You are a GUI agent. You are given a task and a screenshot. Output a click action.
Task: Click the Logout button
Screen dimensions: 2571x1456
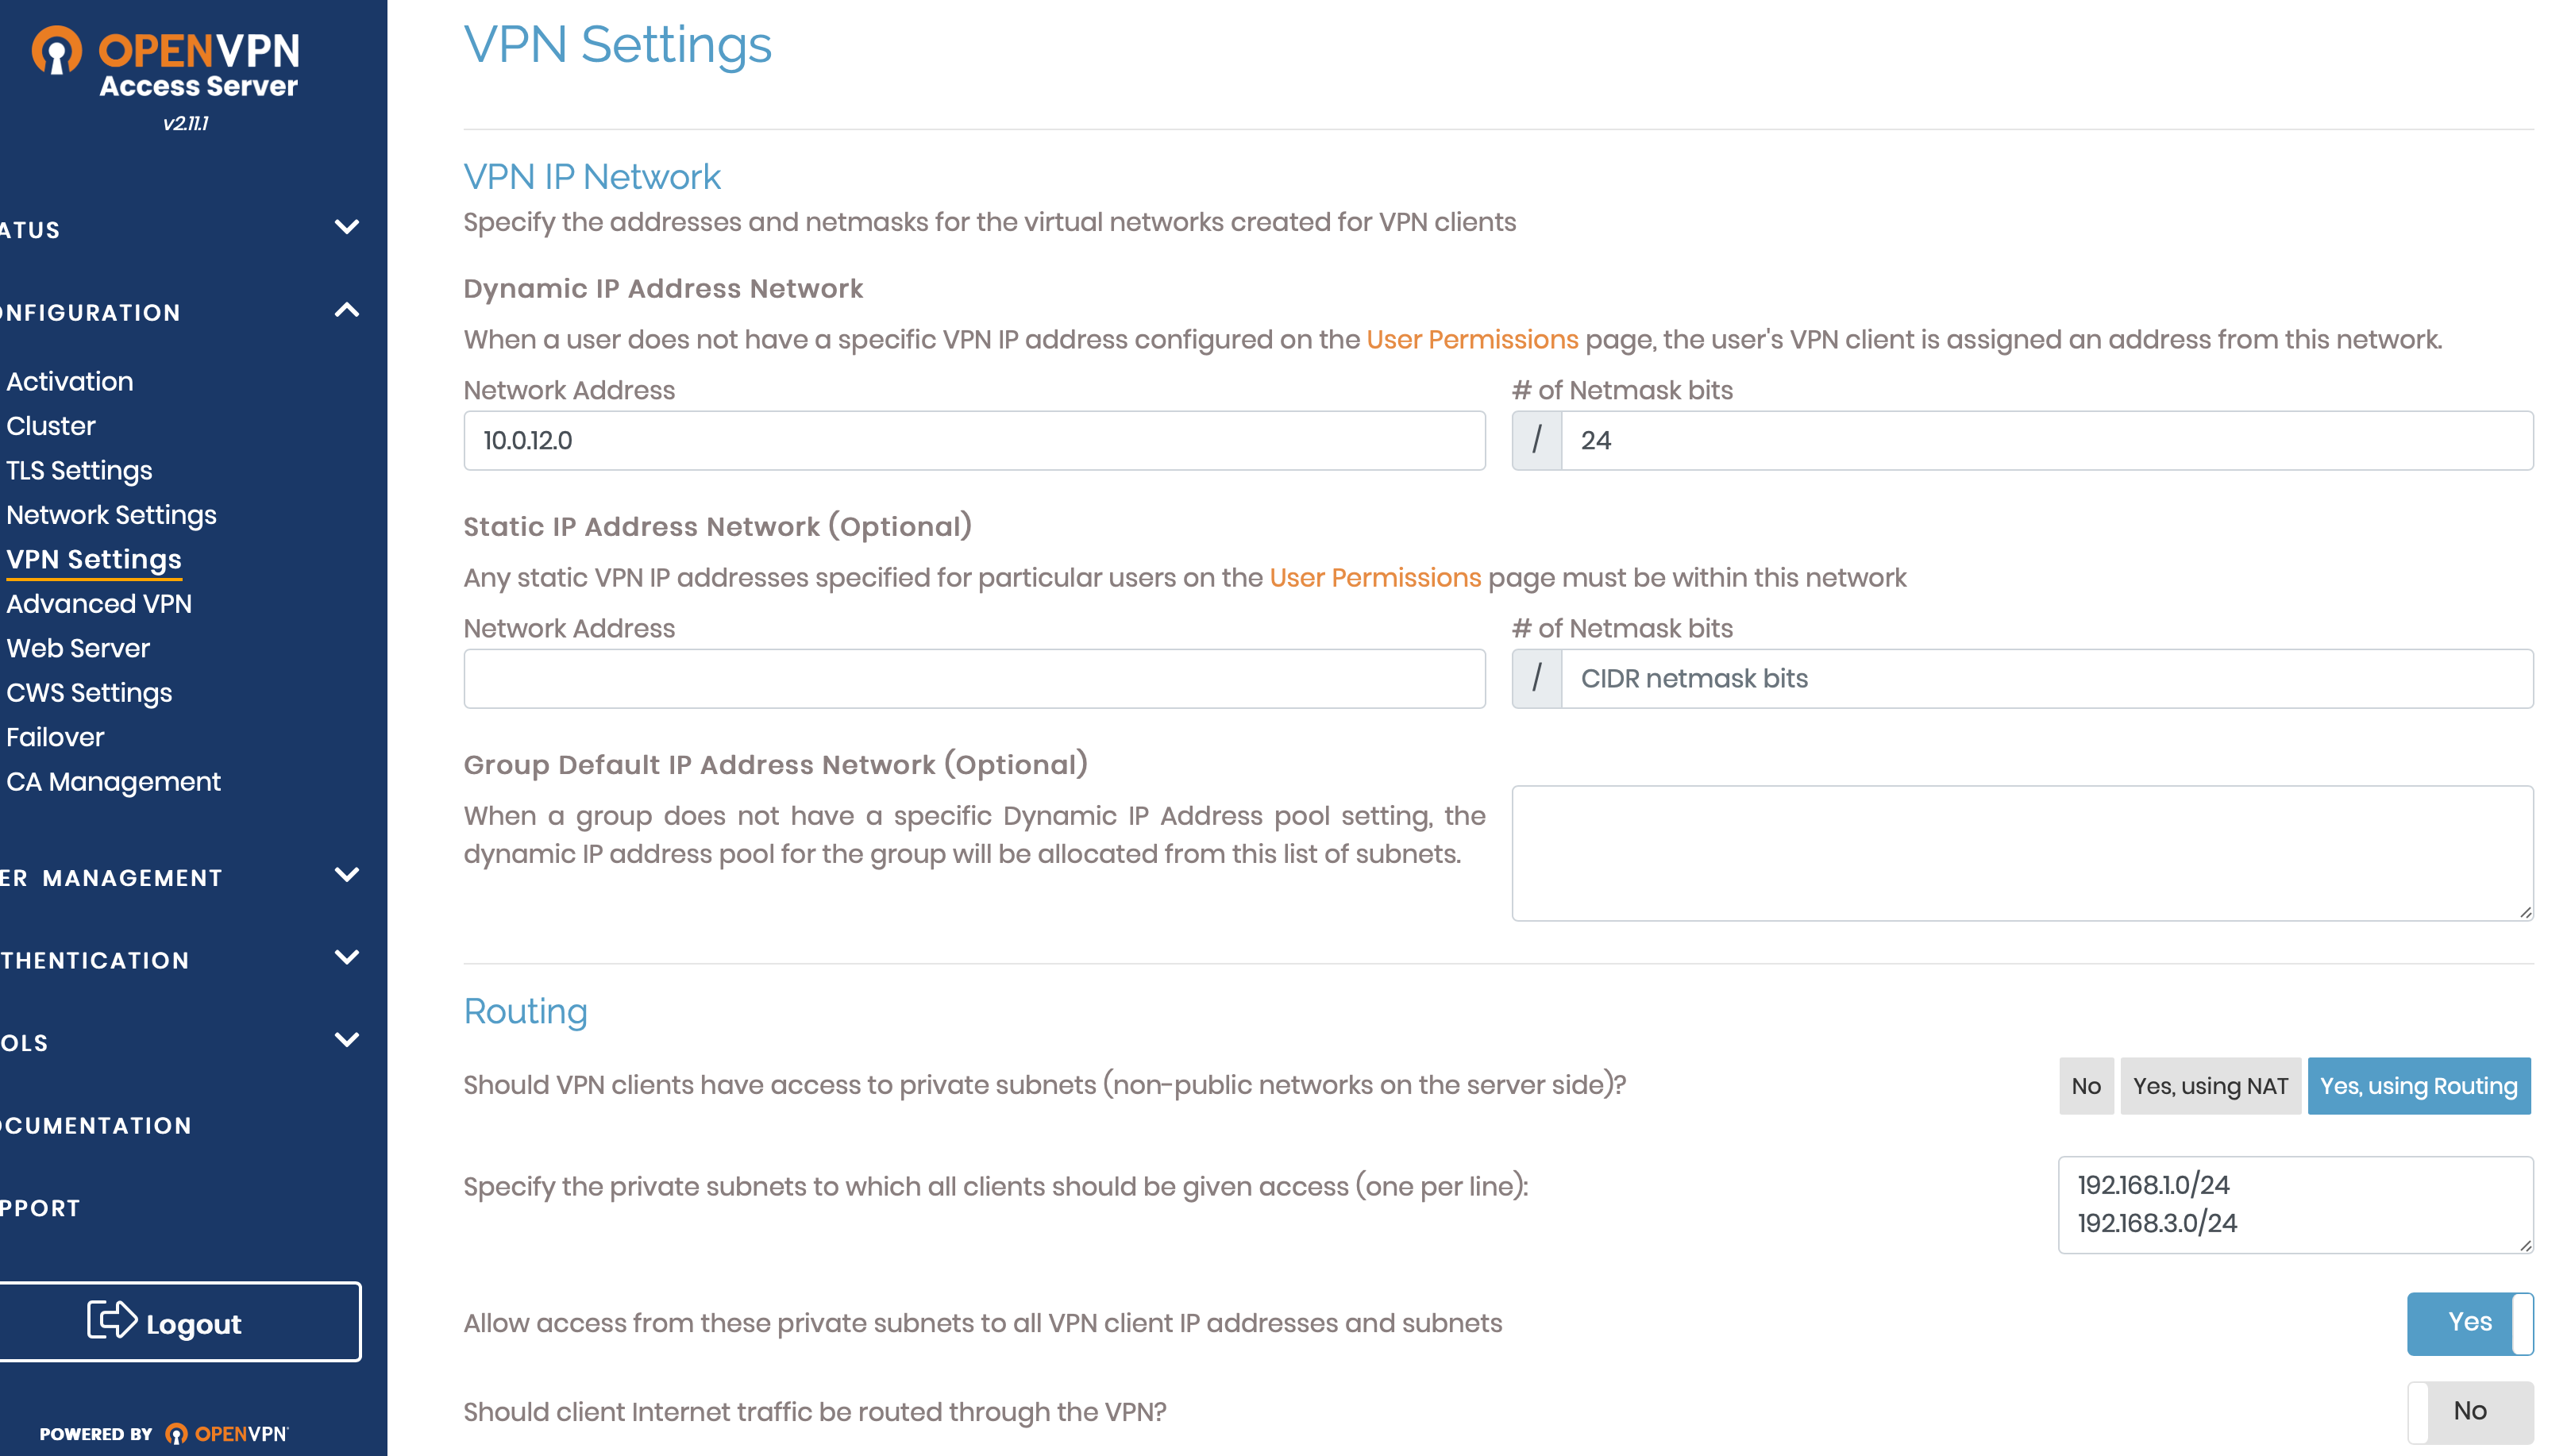pos(180,1322)
